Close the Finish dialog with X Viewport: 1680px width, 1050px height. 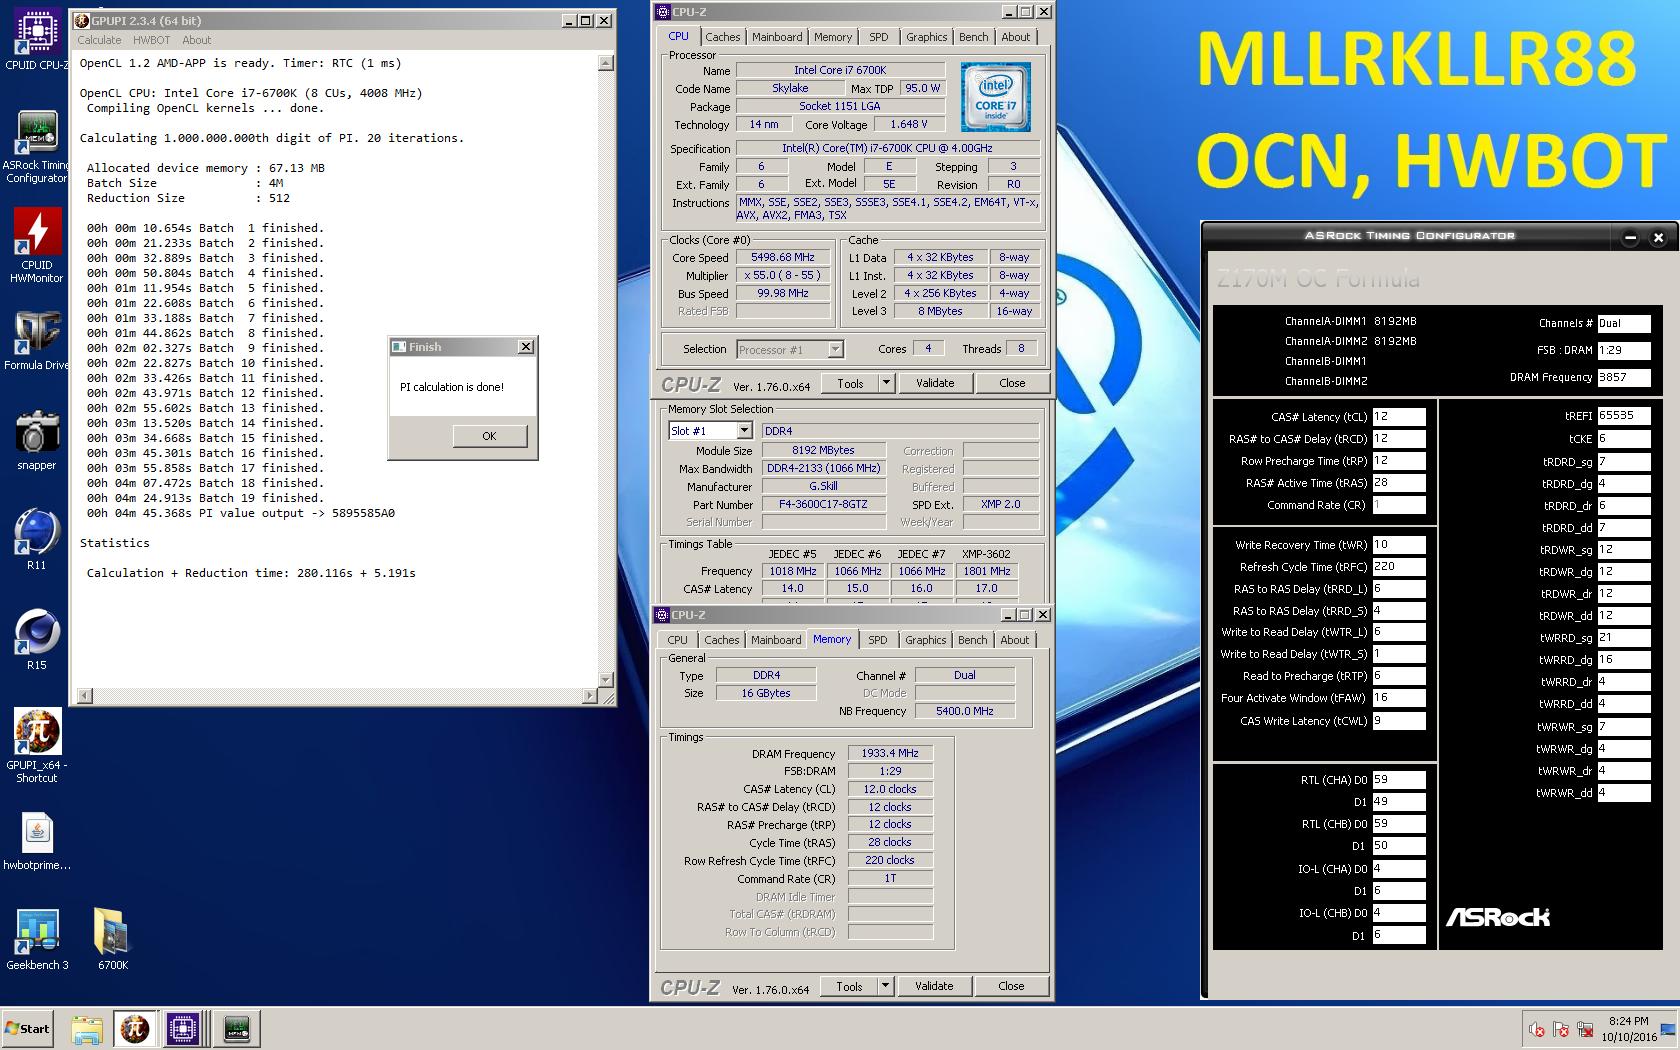tap(526, 347)
